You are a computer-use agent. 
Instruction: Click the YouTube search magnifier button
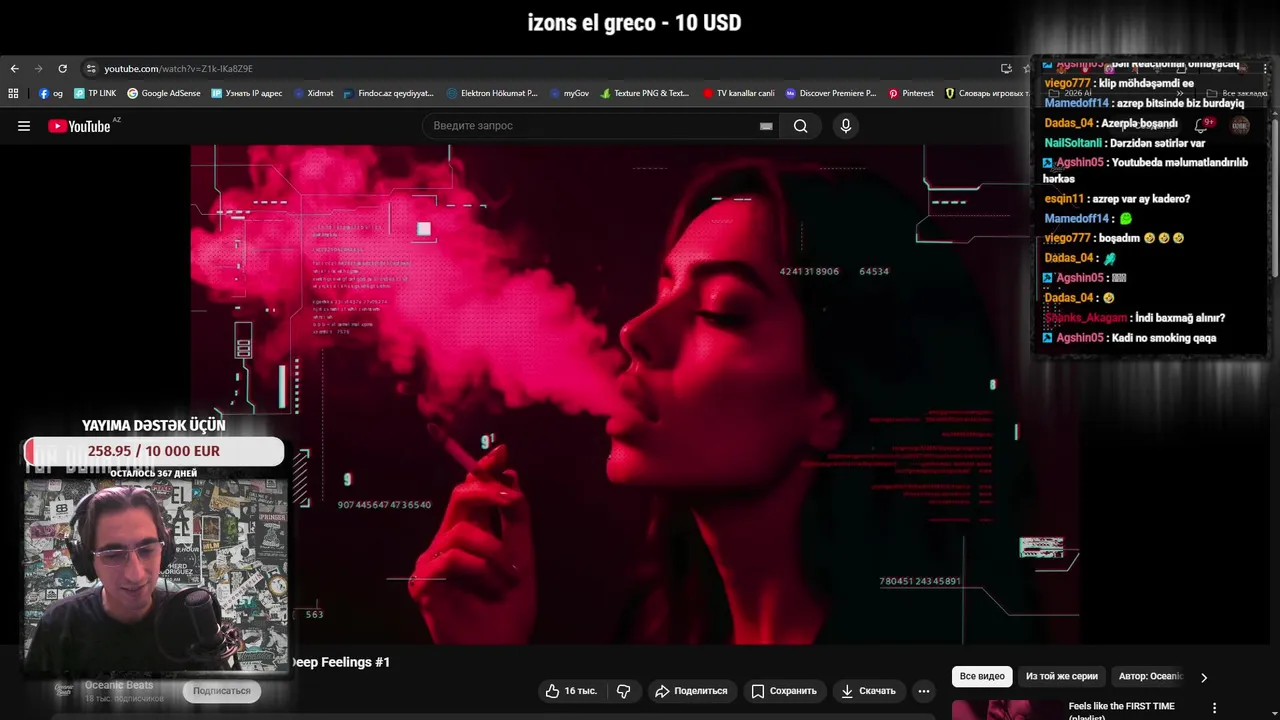point(801,126)
